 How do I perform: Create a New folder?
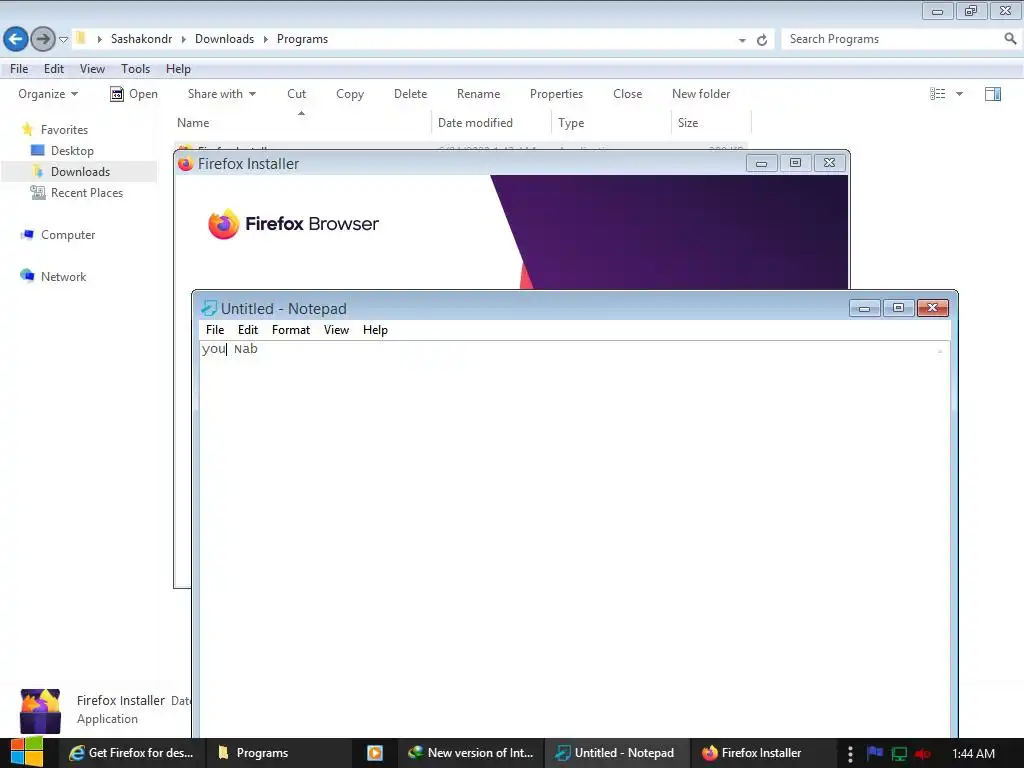(x=701, y=94)
